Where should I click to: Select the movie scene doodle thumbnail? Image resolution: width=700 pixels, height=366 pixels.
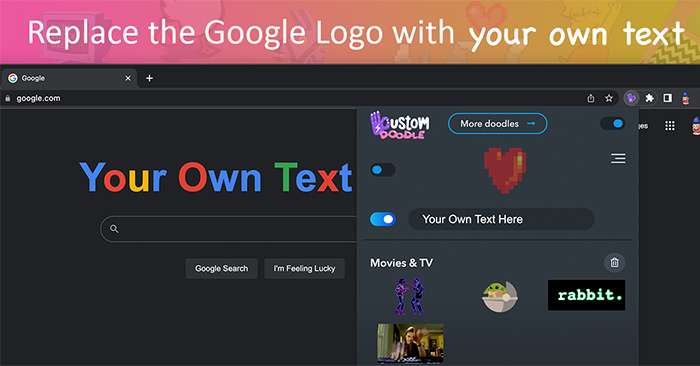point(410,343)
